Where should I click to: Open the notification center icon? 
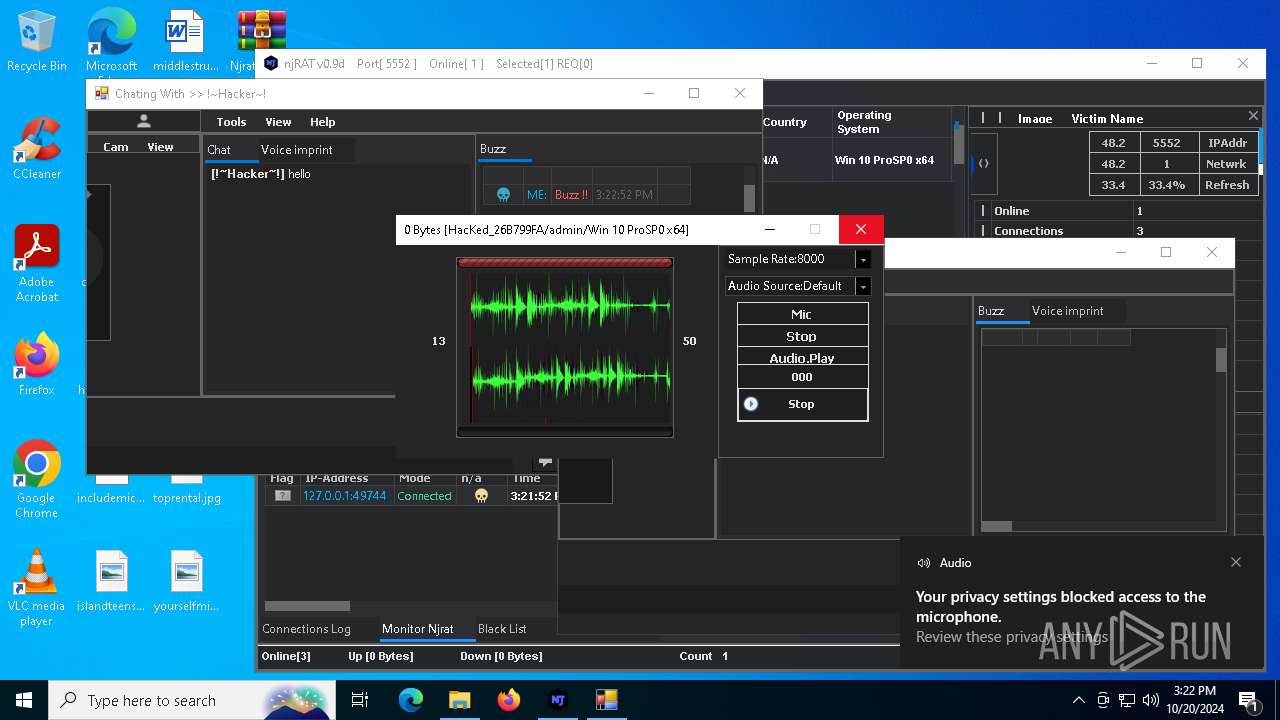point(1248,700)
